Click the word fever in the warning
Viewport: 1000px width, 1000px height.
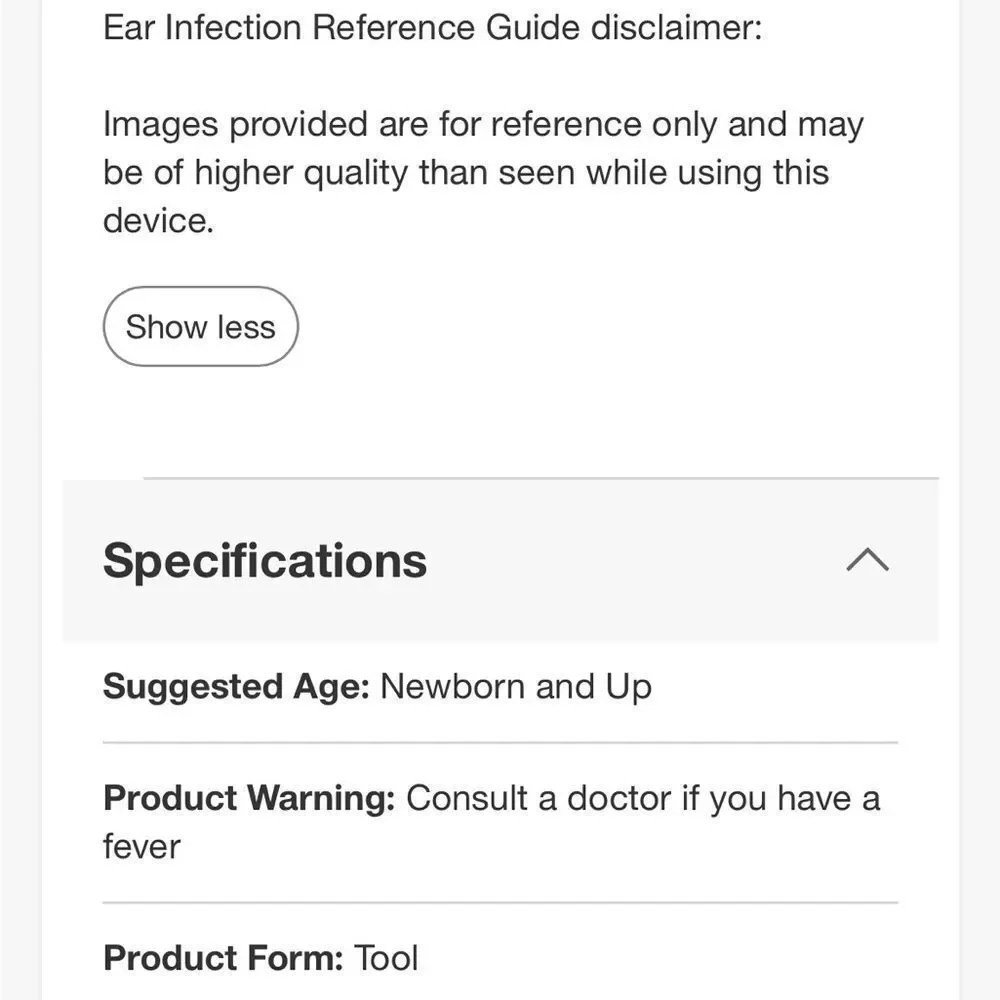click(142, 847)
